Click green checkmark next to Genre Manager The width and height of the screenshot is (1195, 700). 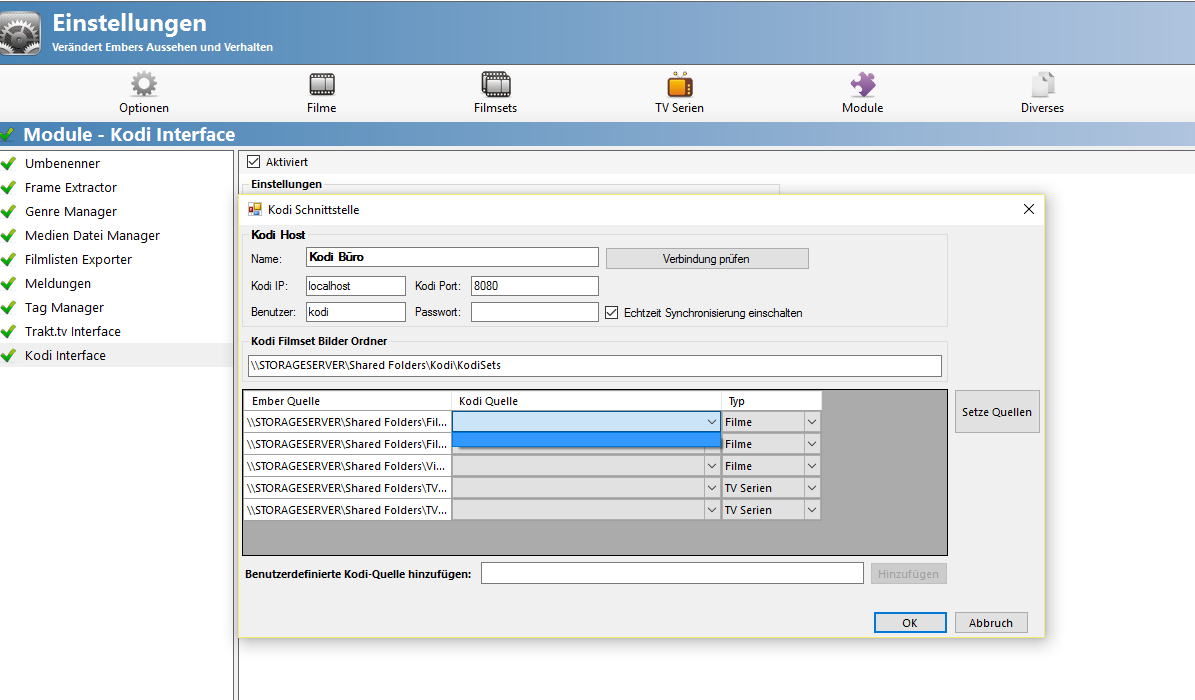[8, 211]
